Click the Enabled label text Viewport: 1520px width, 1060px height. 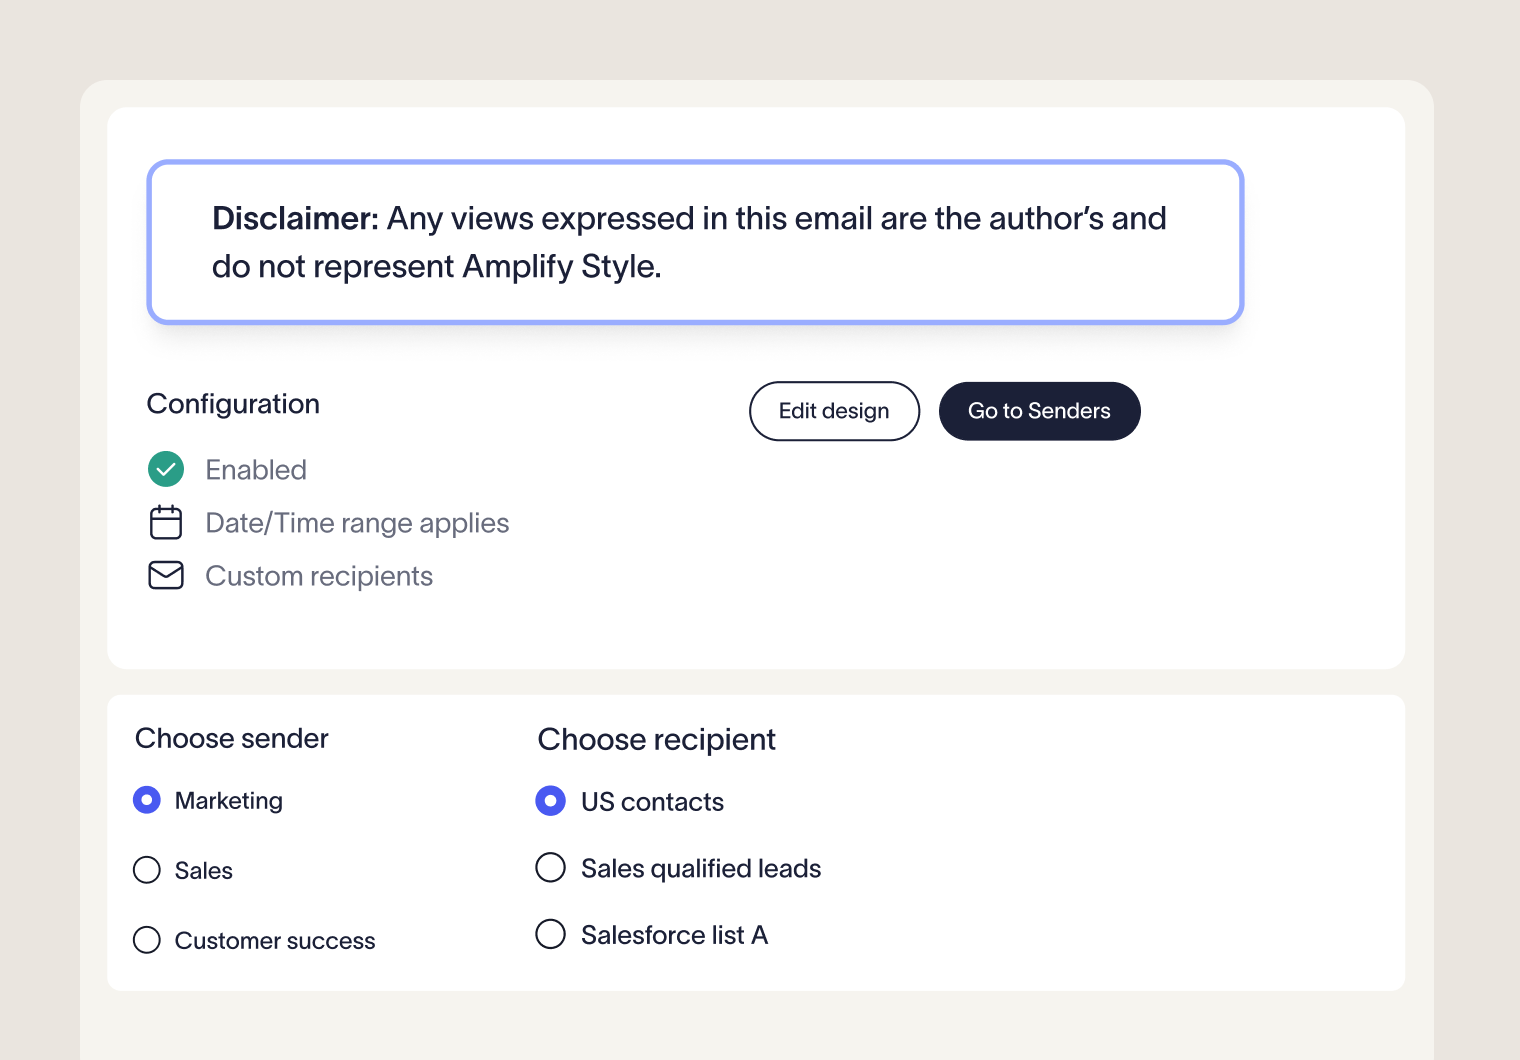click(x=256, y=469)
